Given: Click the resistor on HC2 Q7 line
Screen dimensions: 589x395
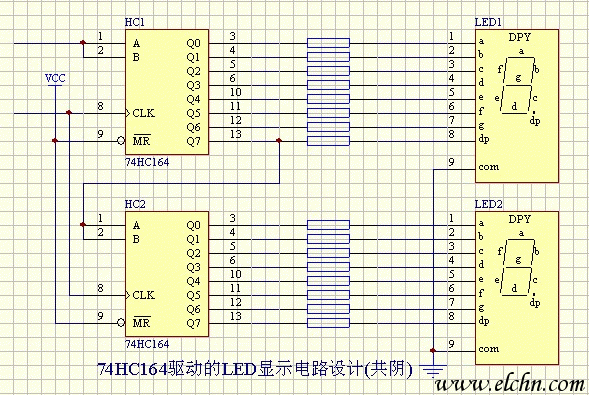Looking at the screenshot, I should [x=328, y=323].
